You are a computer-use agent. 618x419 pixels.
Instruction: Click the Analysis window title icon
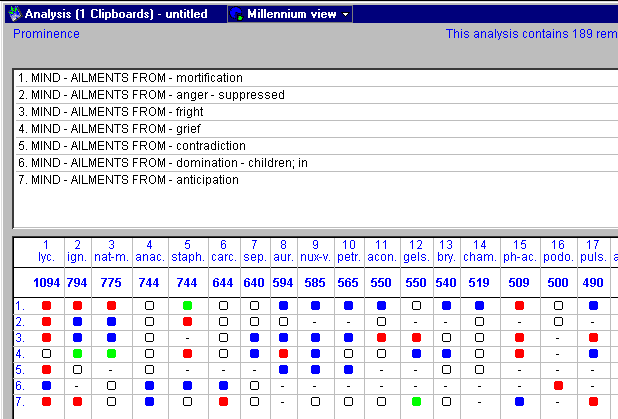coord(15,14)
